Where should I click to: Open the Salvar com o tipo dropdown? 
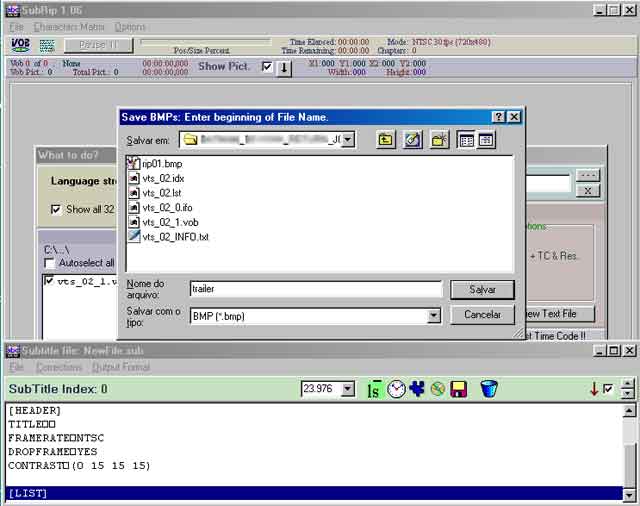433,315
